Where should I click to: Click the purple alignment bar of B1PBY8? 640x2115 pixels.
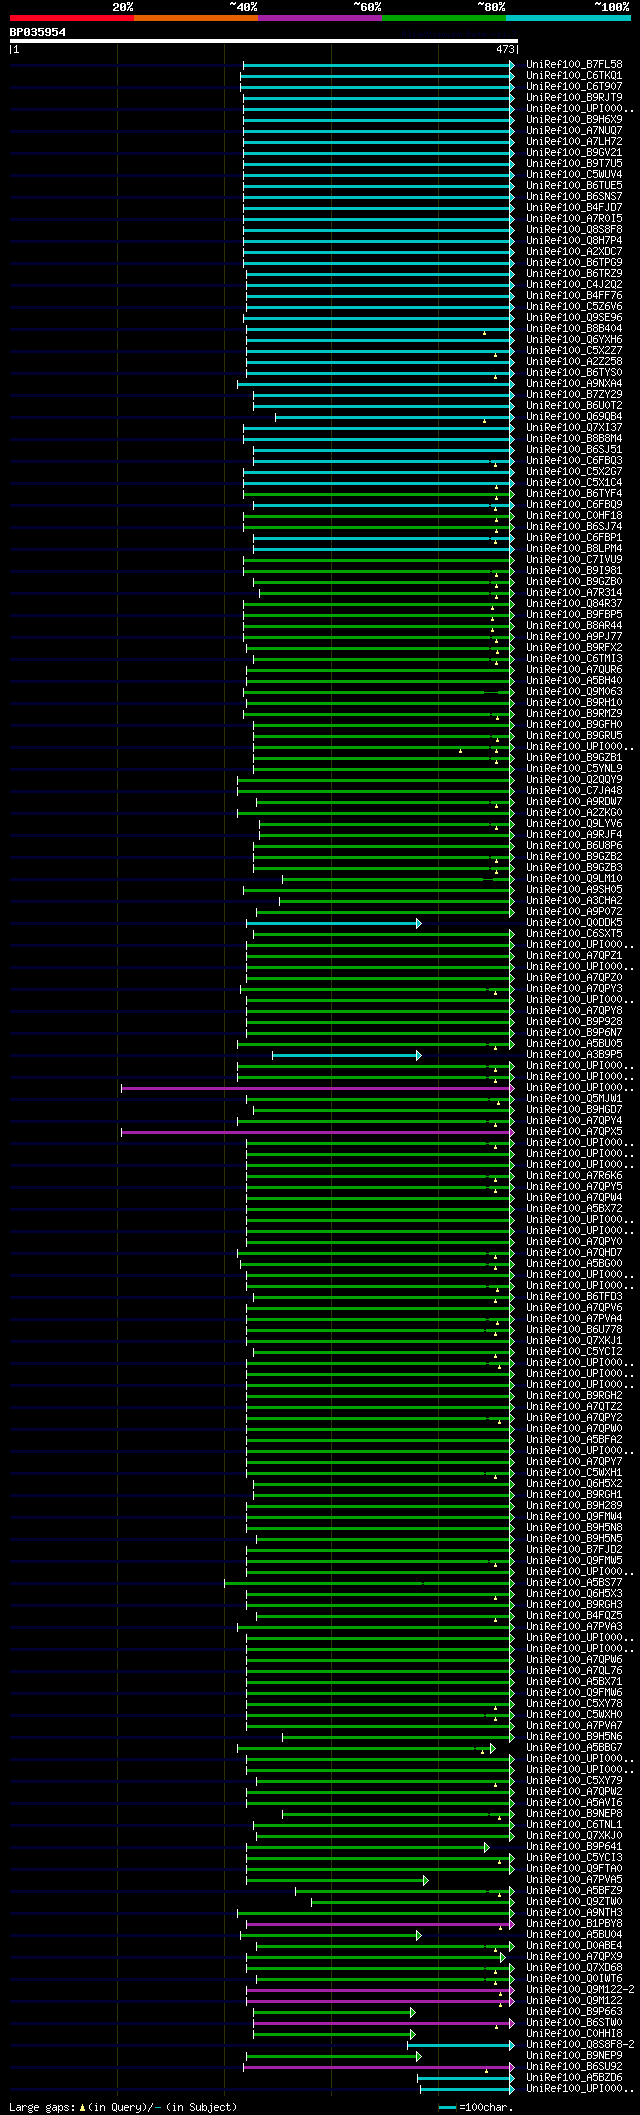pos(380,1924)
